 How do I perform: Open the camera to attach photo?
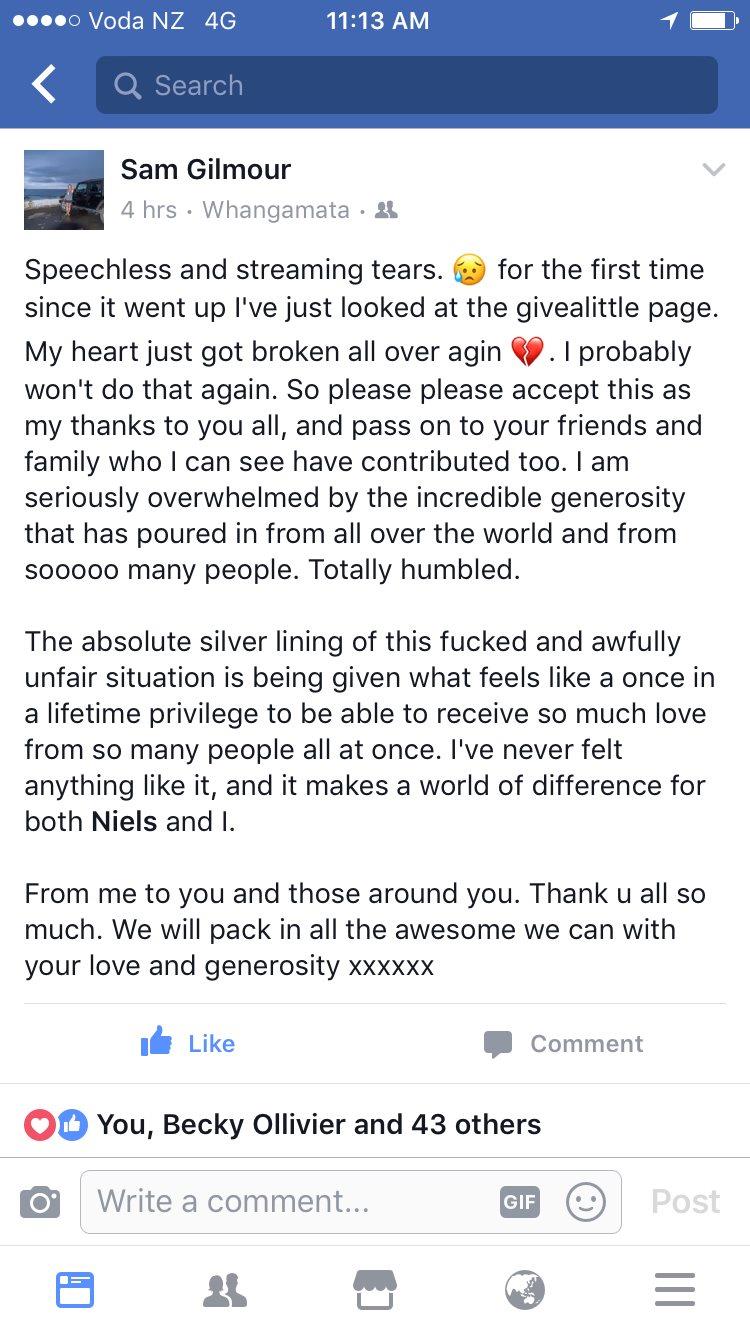point(40,1201)
